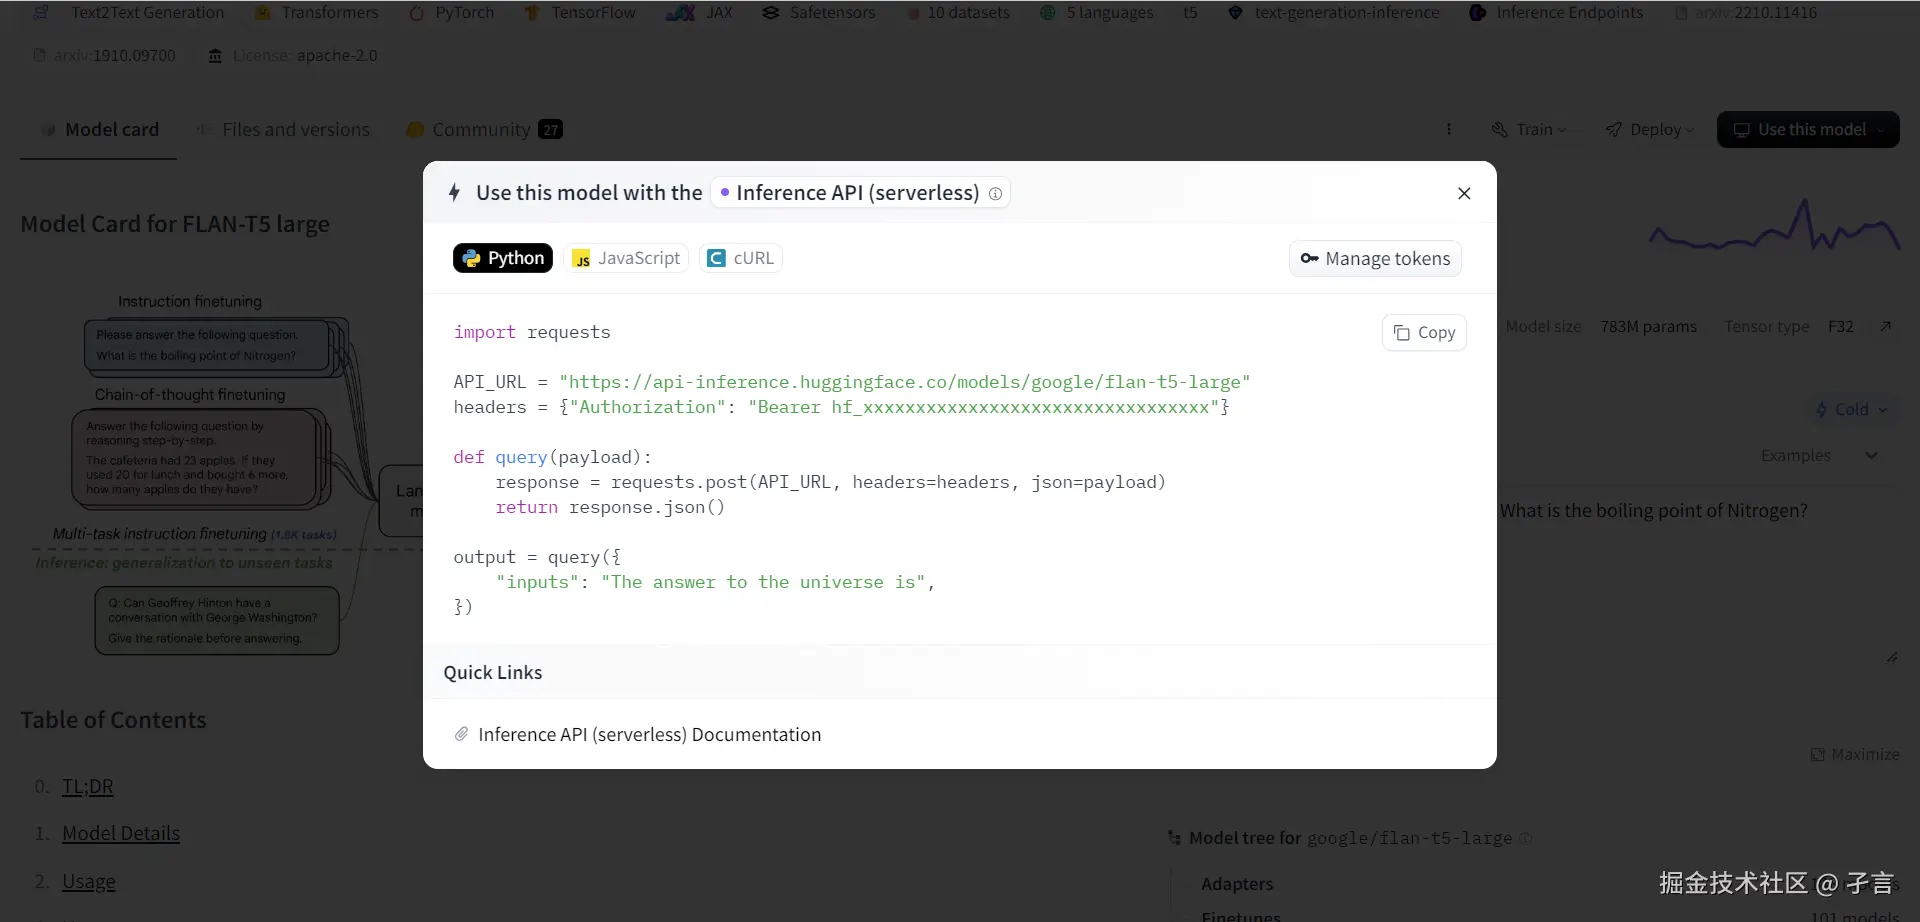Click the Inference API (serverless) badge

click(860, 193)
